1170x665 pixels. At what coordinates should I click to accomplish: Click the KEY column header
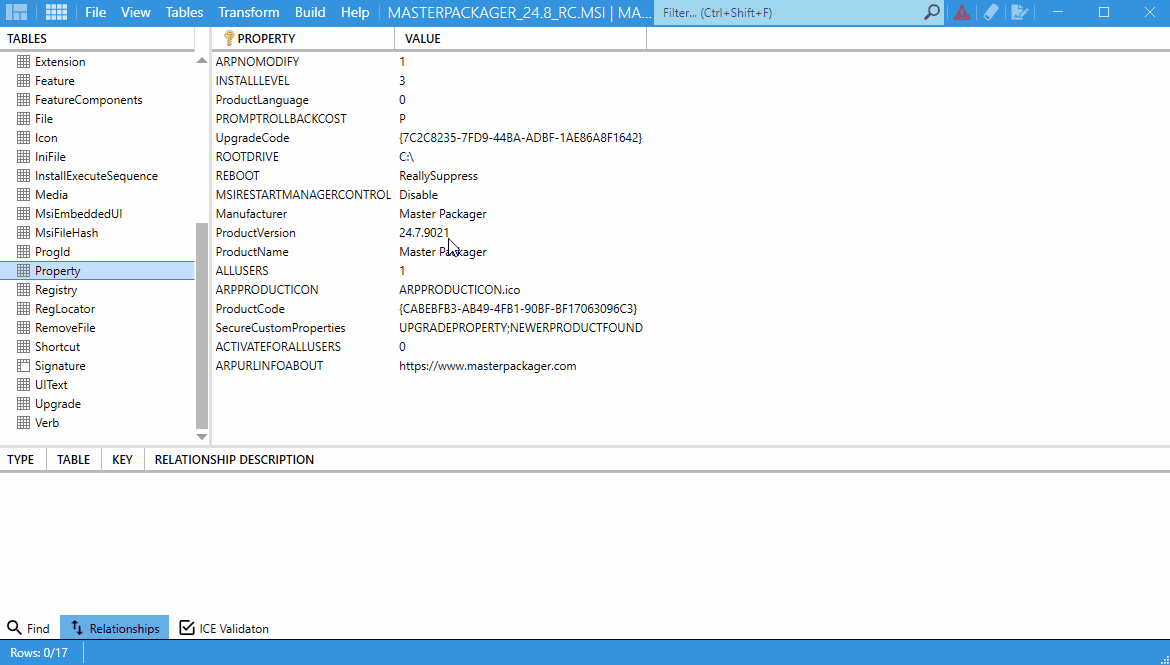(122, 460)
